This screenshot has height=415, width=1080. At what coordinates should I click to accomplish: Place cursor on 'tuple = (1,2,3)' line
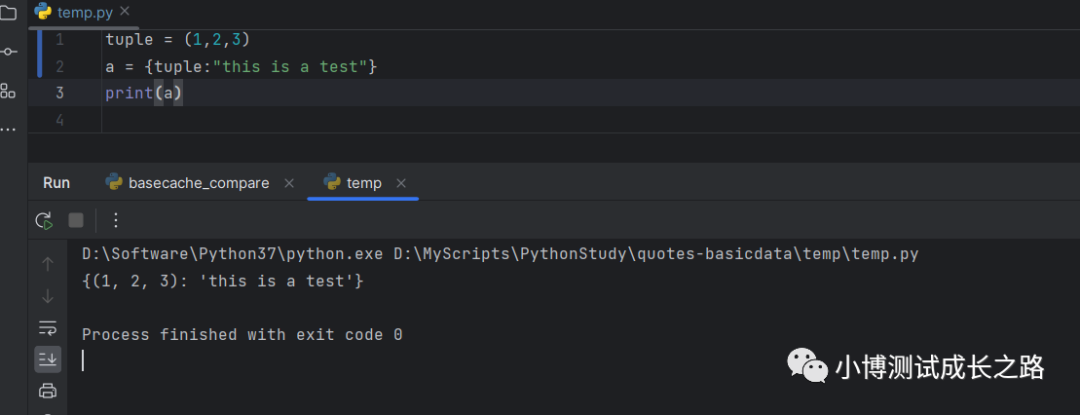(x=177, y=40)
